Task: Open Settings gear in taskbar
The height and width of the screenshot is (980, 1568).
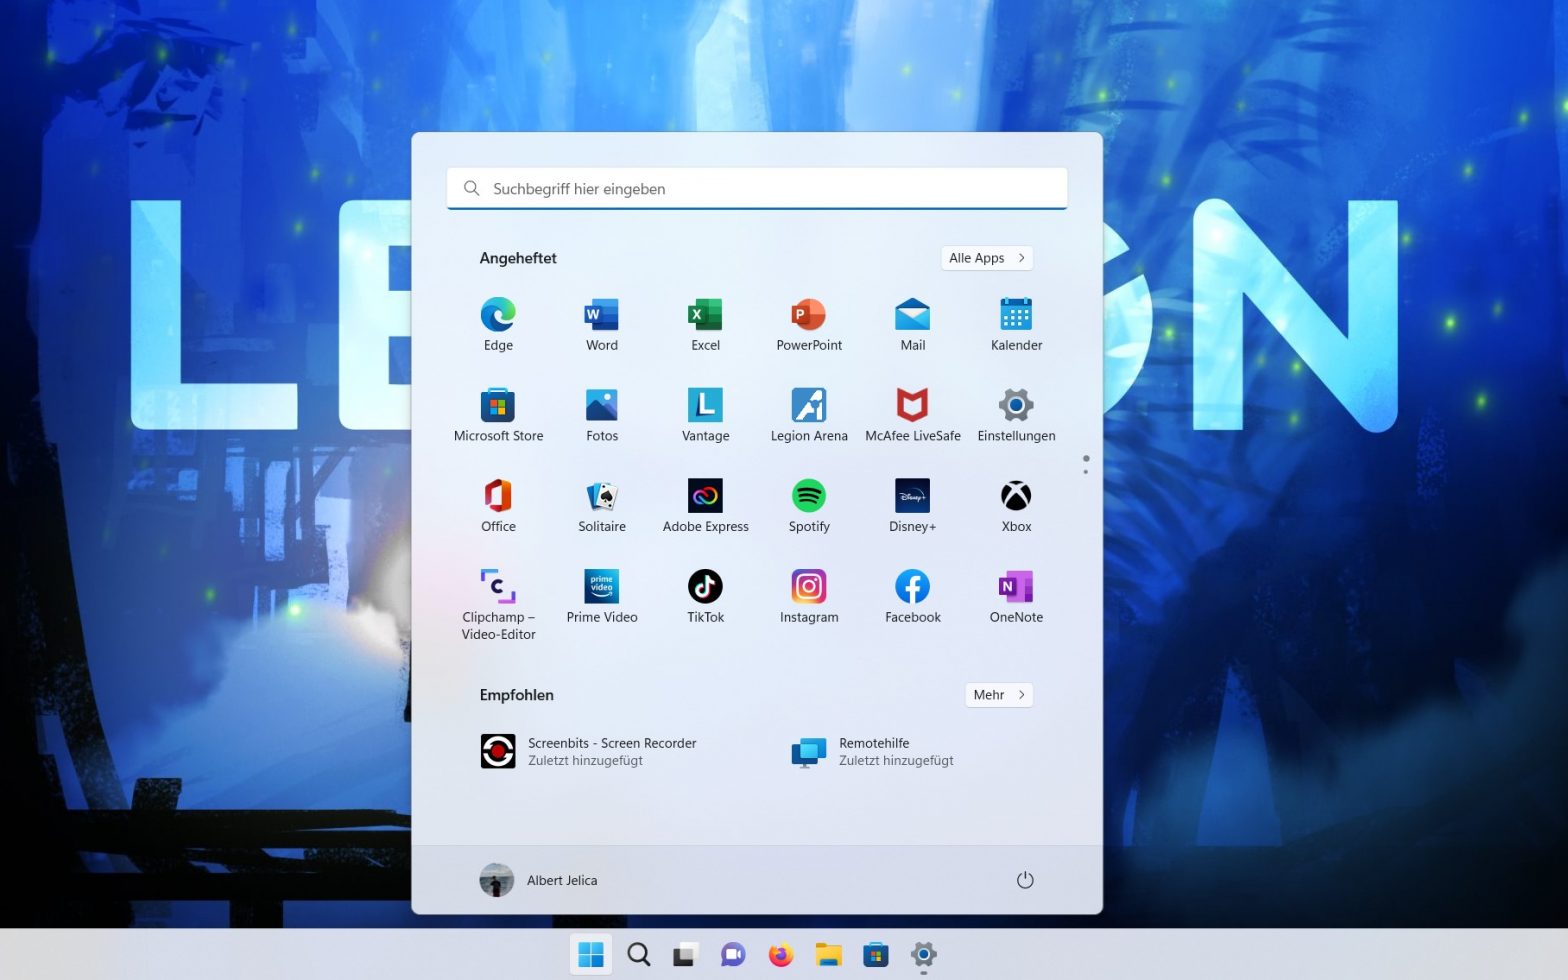Action: pyautogui.click(x=923, y=955)
